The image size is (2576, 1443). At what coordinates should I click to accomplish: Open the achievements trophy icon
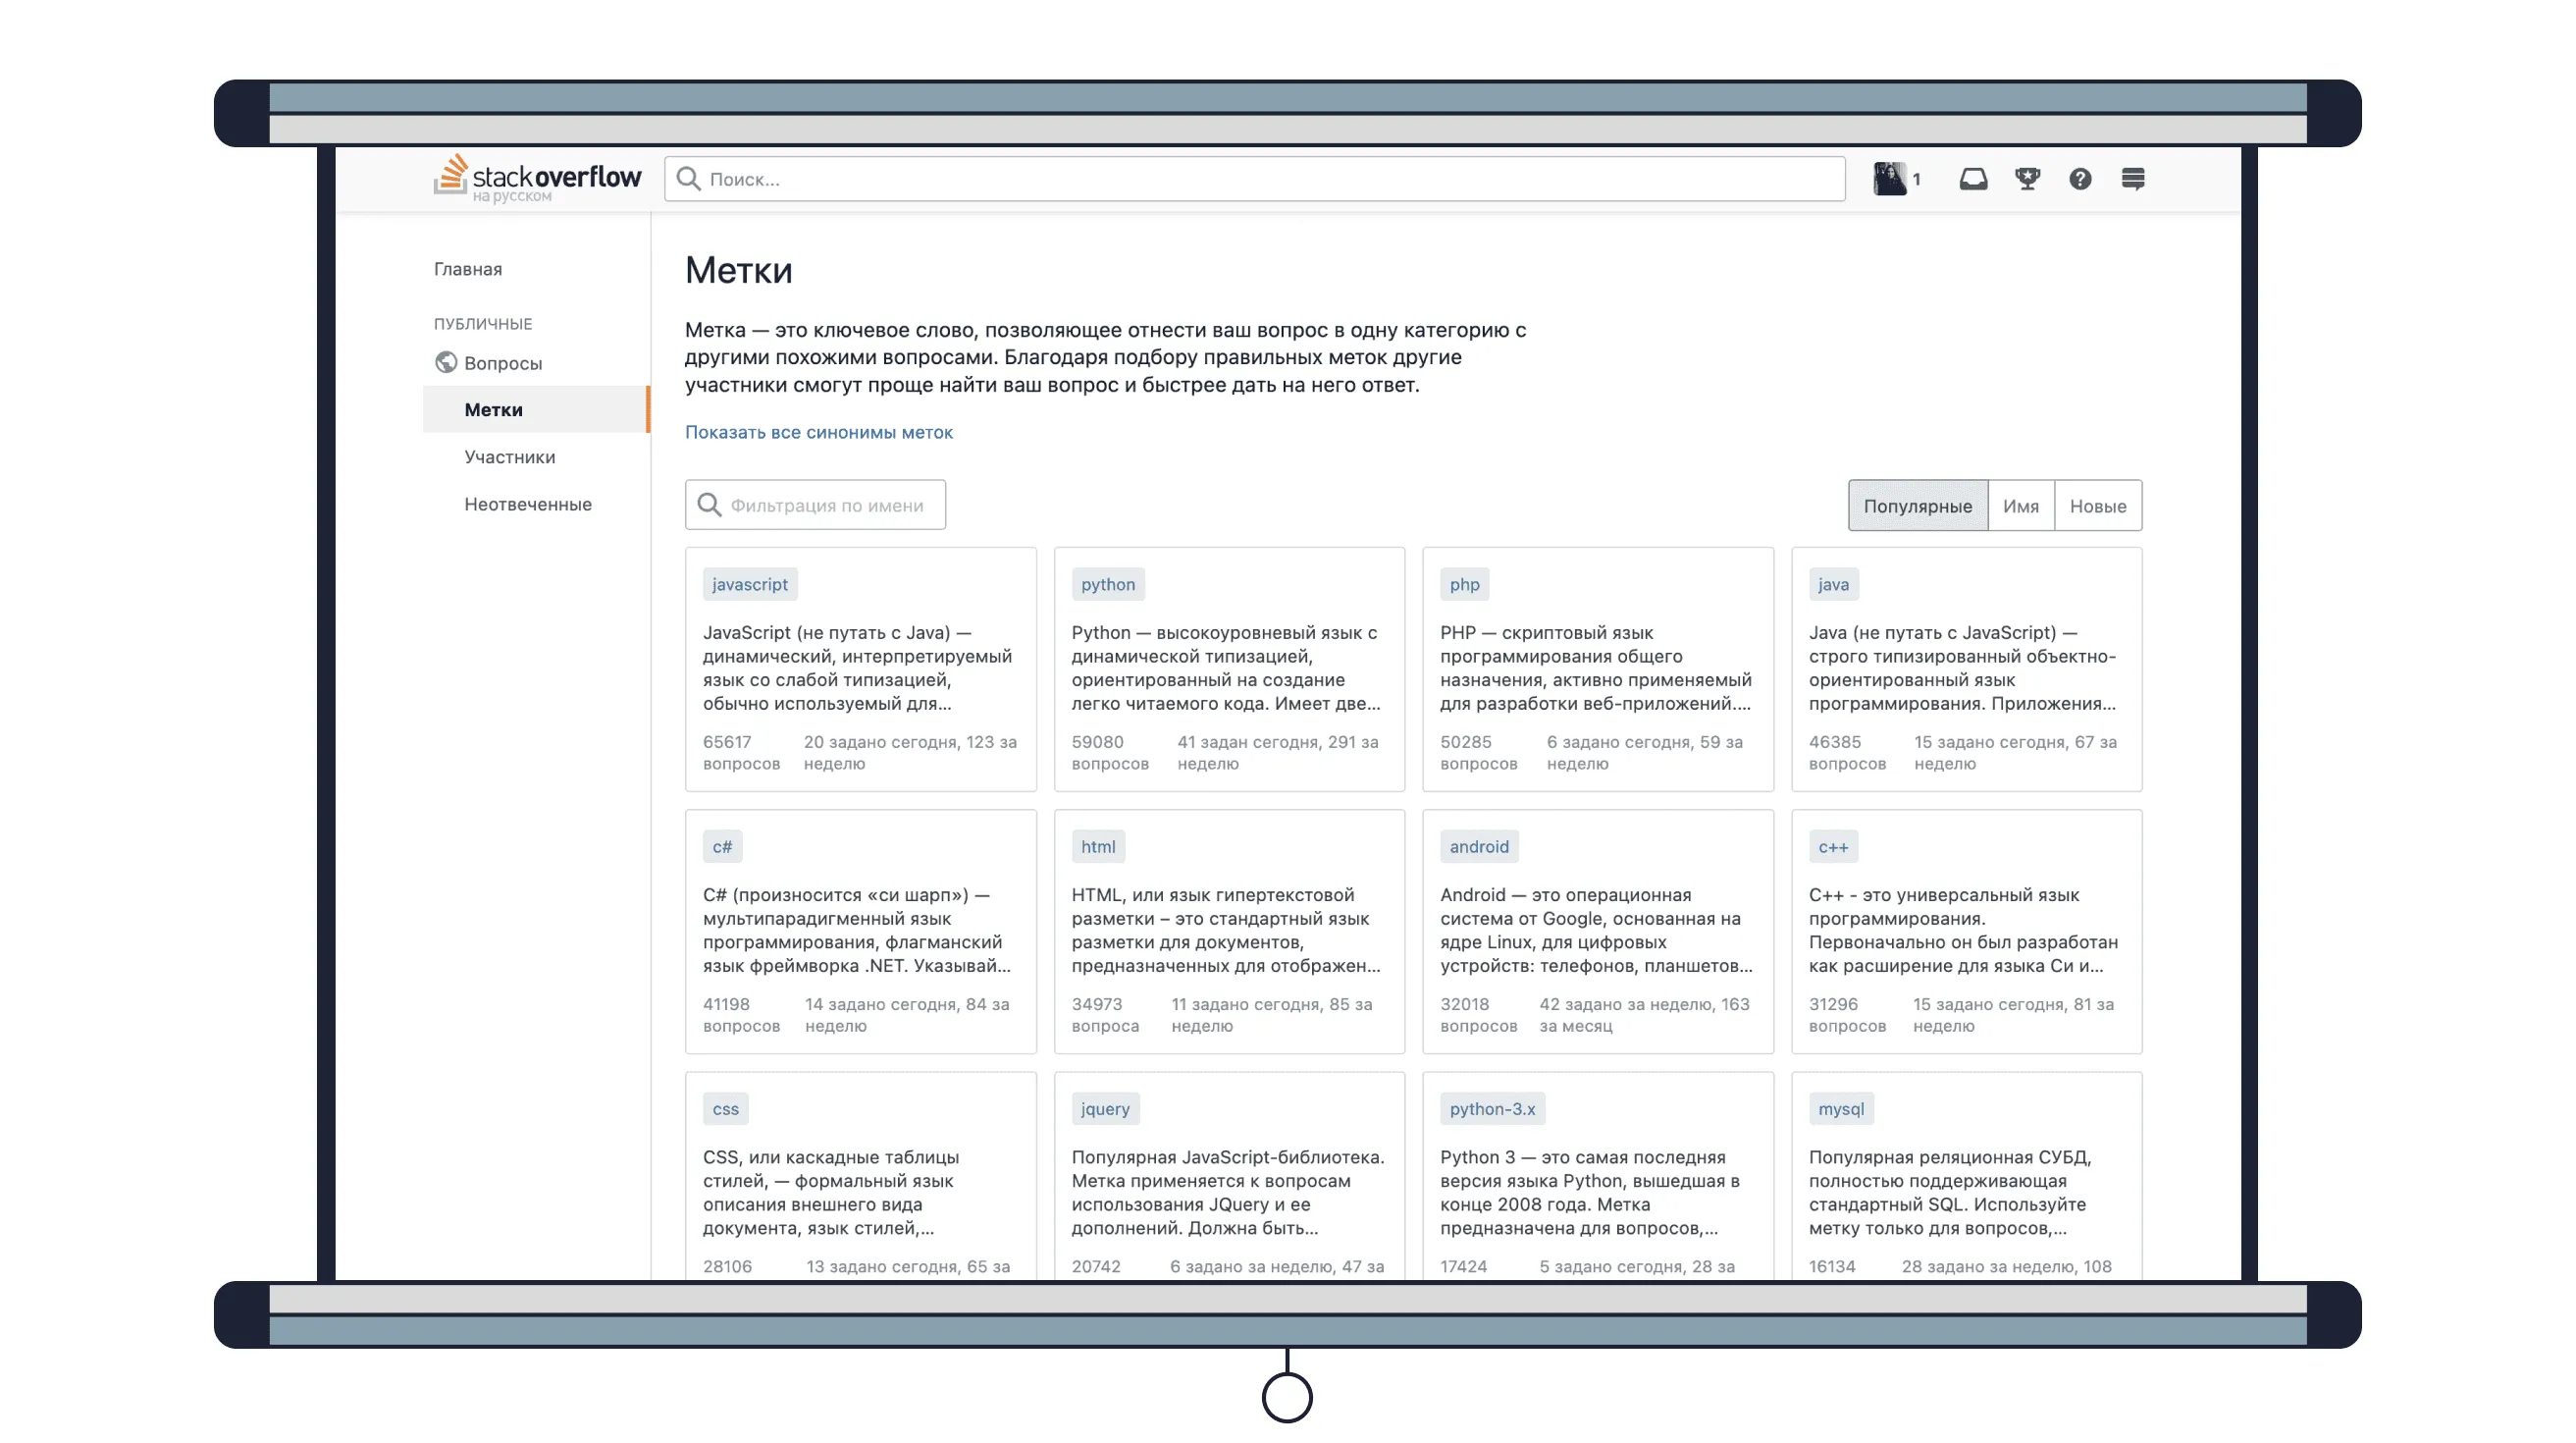point(2027,179)
